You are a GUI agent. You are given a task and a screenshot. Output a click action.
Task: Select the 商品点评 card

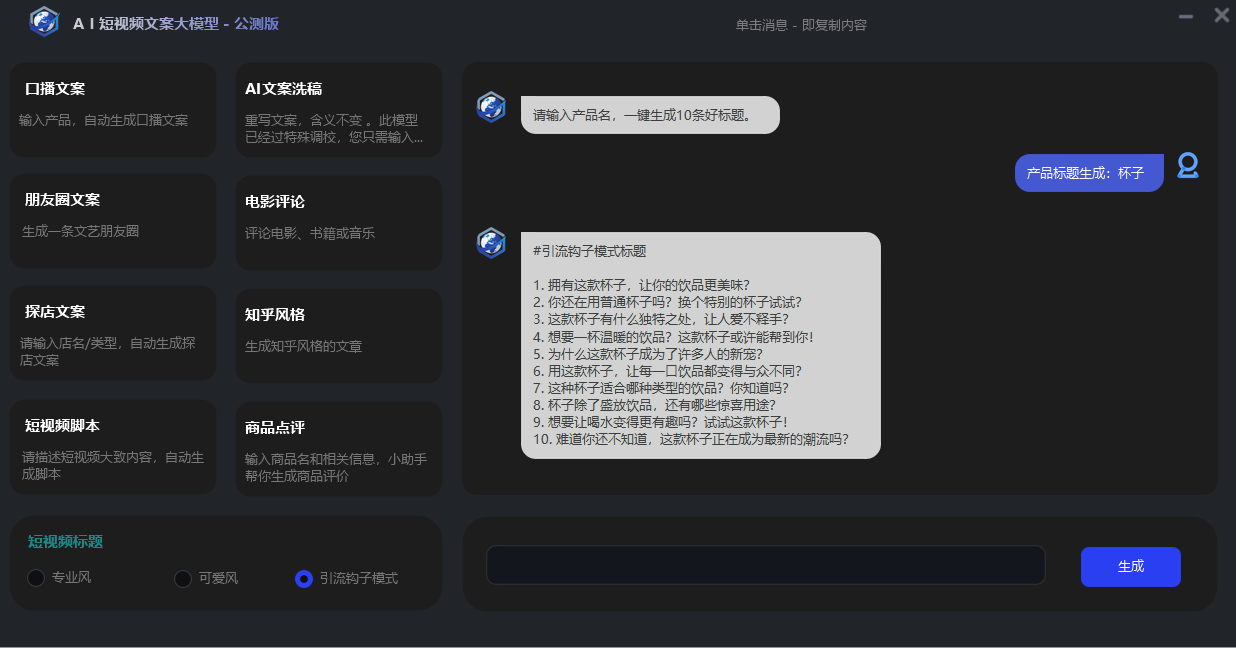[339, 448]
